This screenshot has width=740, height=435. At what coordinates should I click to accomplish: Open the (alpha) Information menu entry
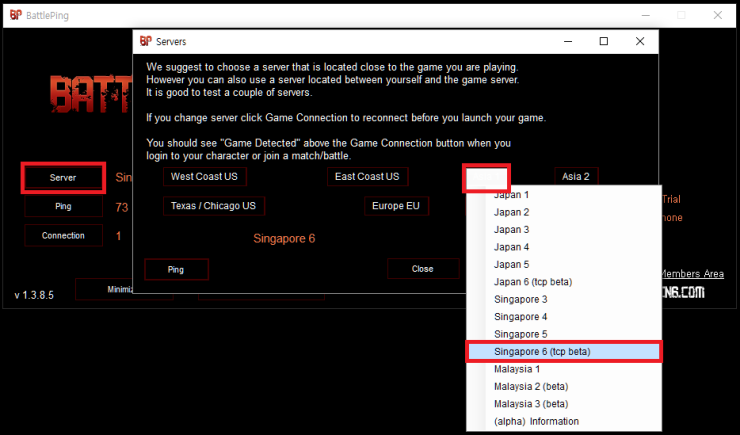(x=563, y=421)
